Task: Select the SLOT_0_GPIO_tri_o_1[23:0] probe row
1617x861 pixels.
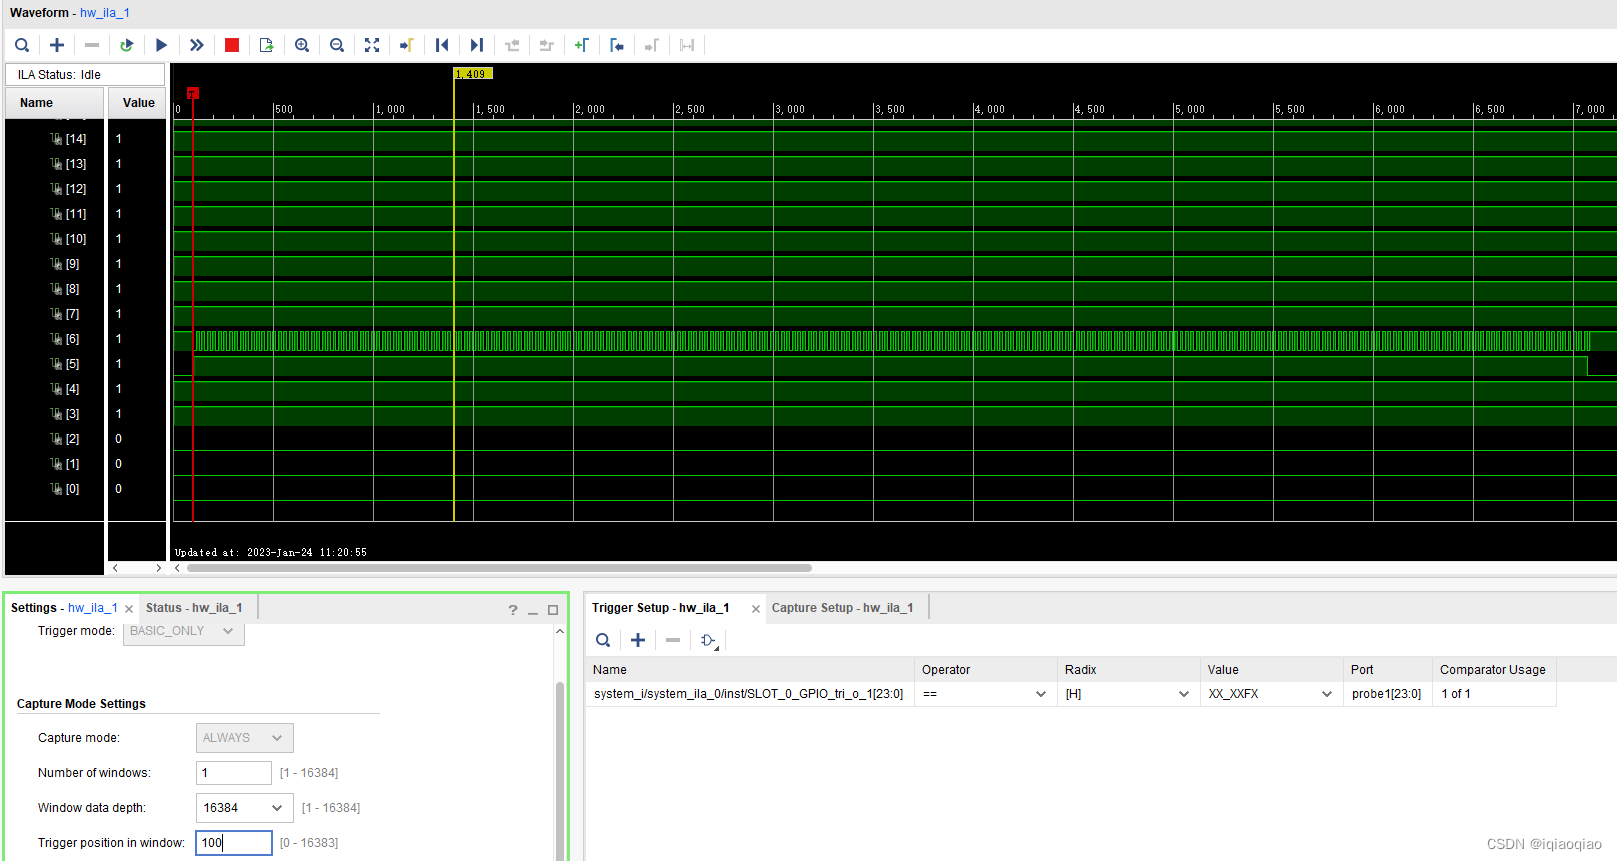Action: pos(1070,694)
